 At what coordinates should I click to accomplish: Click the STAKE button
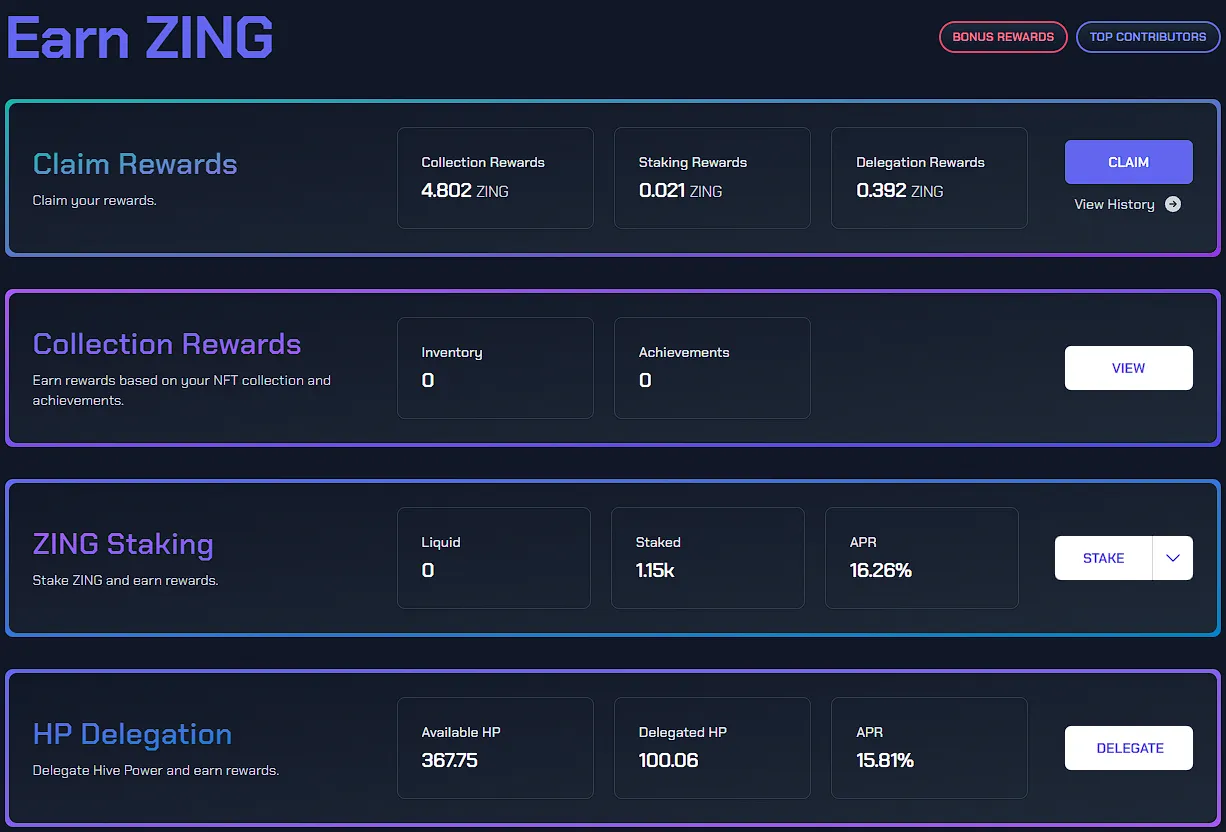pos(1104,558)
